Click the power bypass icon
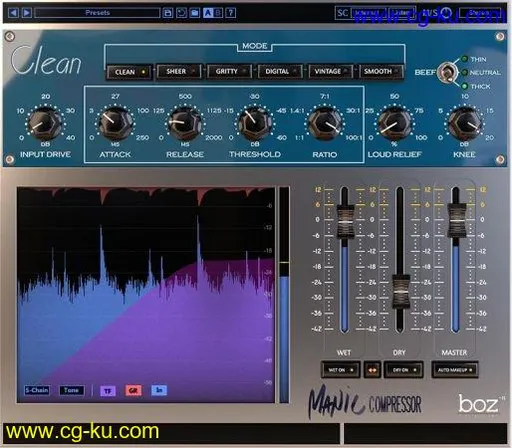Image resolution: width=512 pixels, height=448 pixels. [x=446, y=13]
